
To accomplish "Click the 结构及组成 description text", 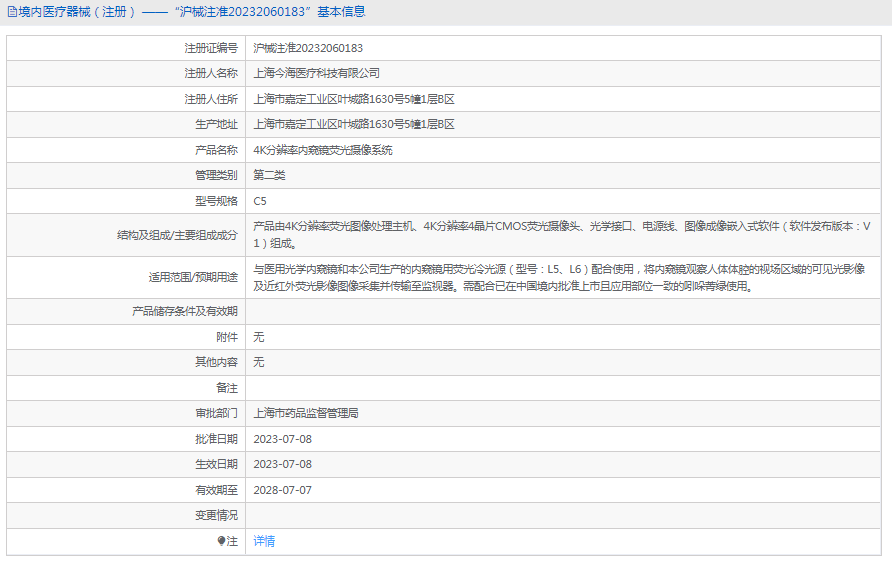I will [x=561, y=235].
